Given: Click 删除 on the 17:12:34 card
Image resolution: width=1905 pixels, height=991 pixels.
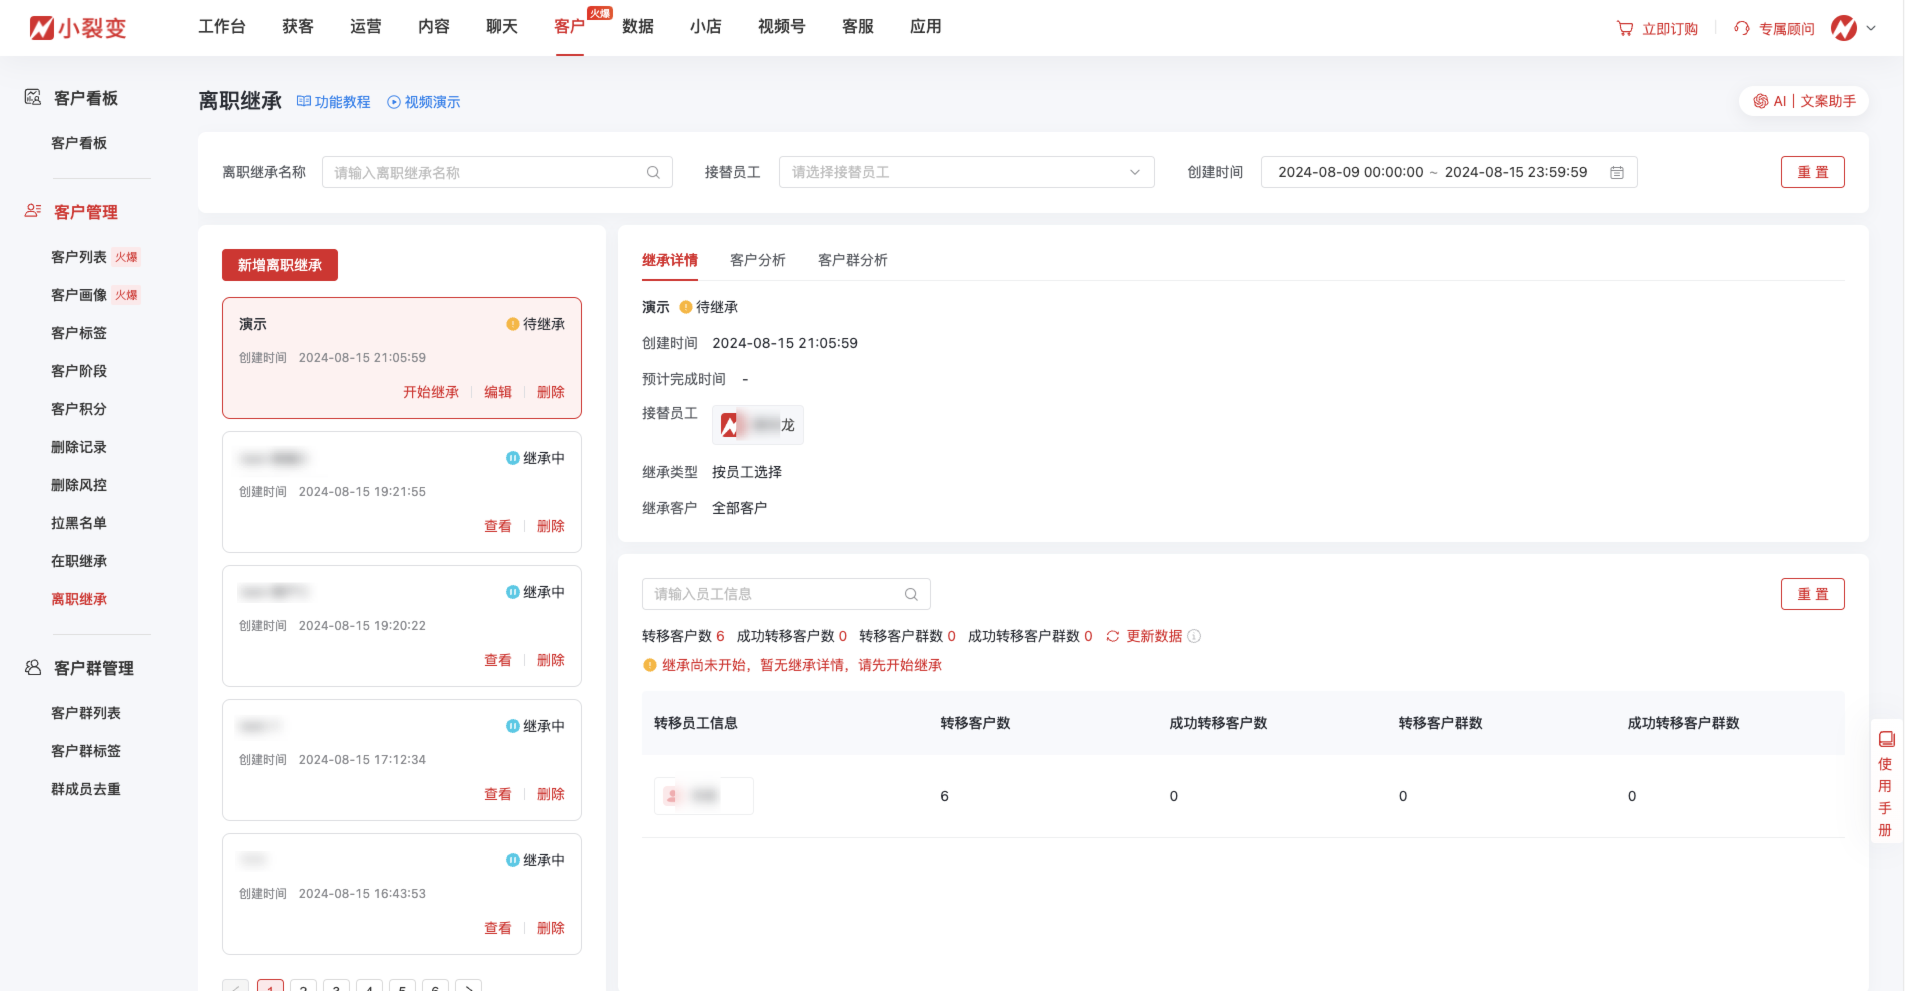Looking at the screenshot, I should click(551, 794).
